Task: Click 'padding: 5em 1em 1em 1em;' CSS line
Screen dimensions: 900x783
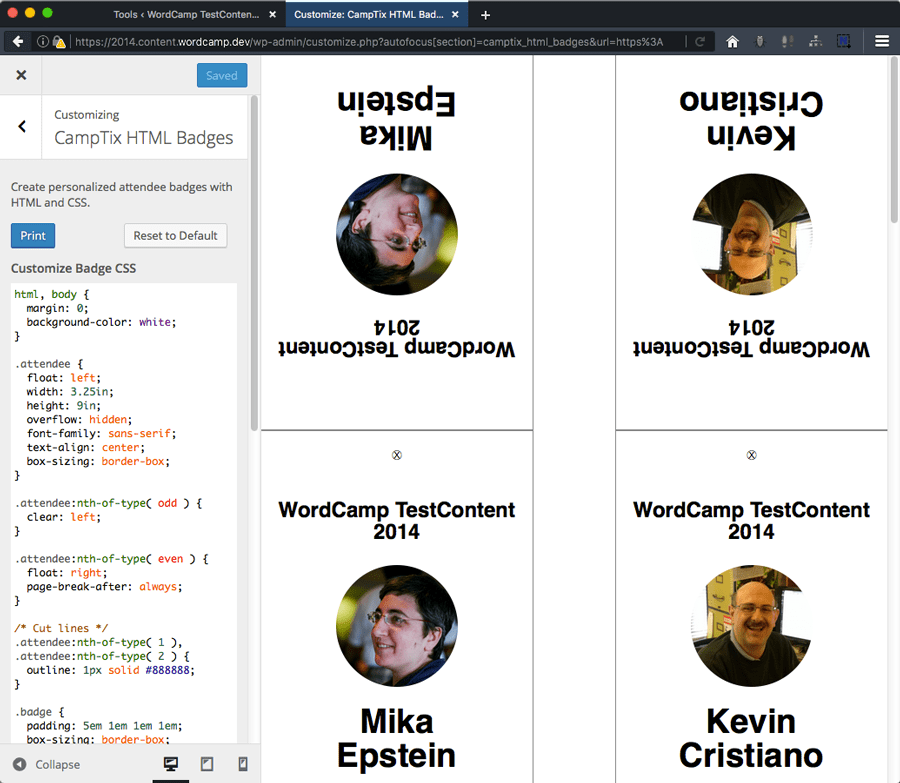Action: 104,726
